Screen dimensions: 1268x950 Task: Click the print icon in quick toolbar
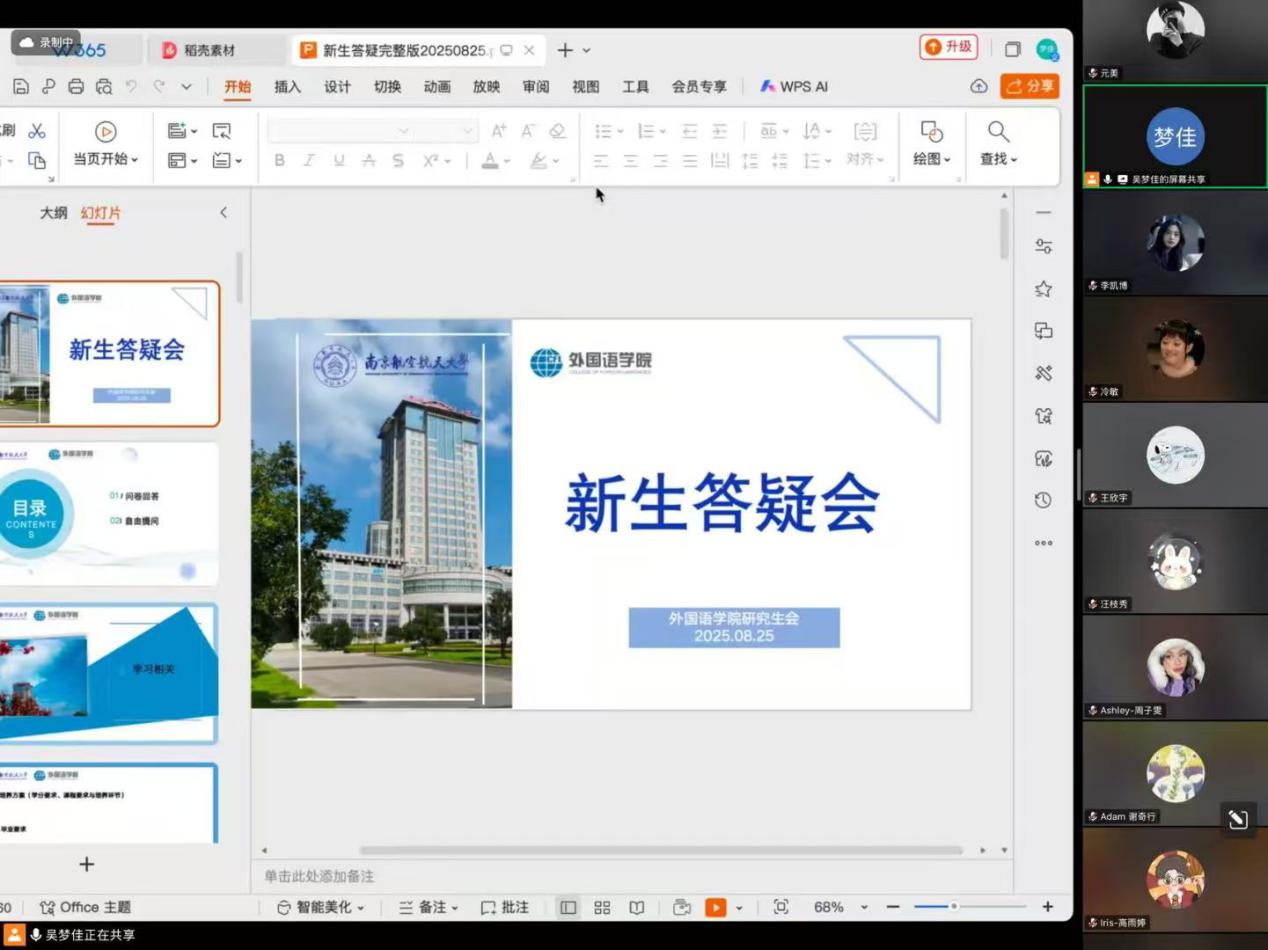[76, 87]
